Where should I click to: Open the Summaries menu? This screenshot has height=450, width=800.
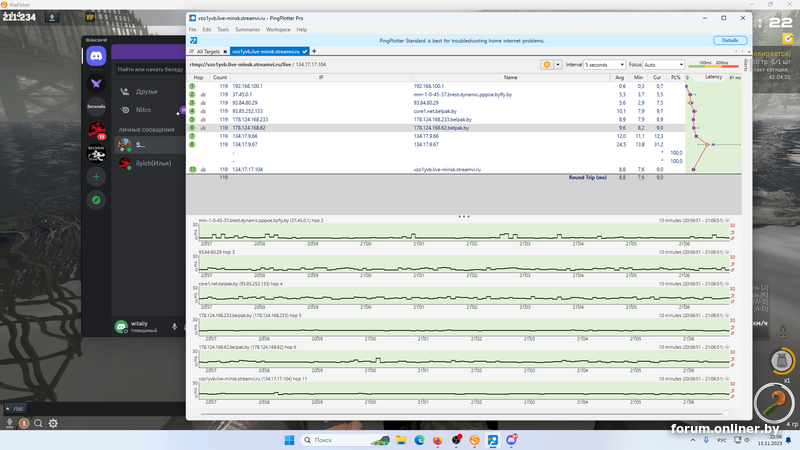coord(248,30)
